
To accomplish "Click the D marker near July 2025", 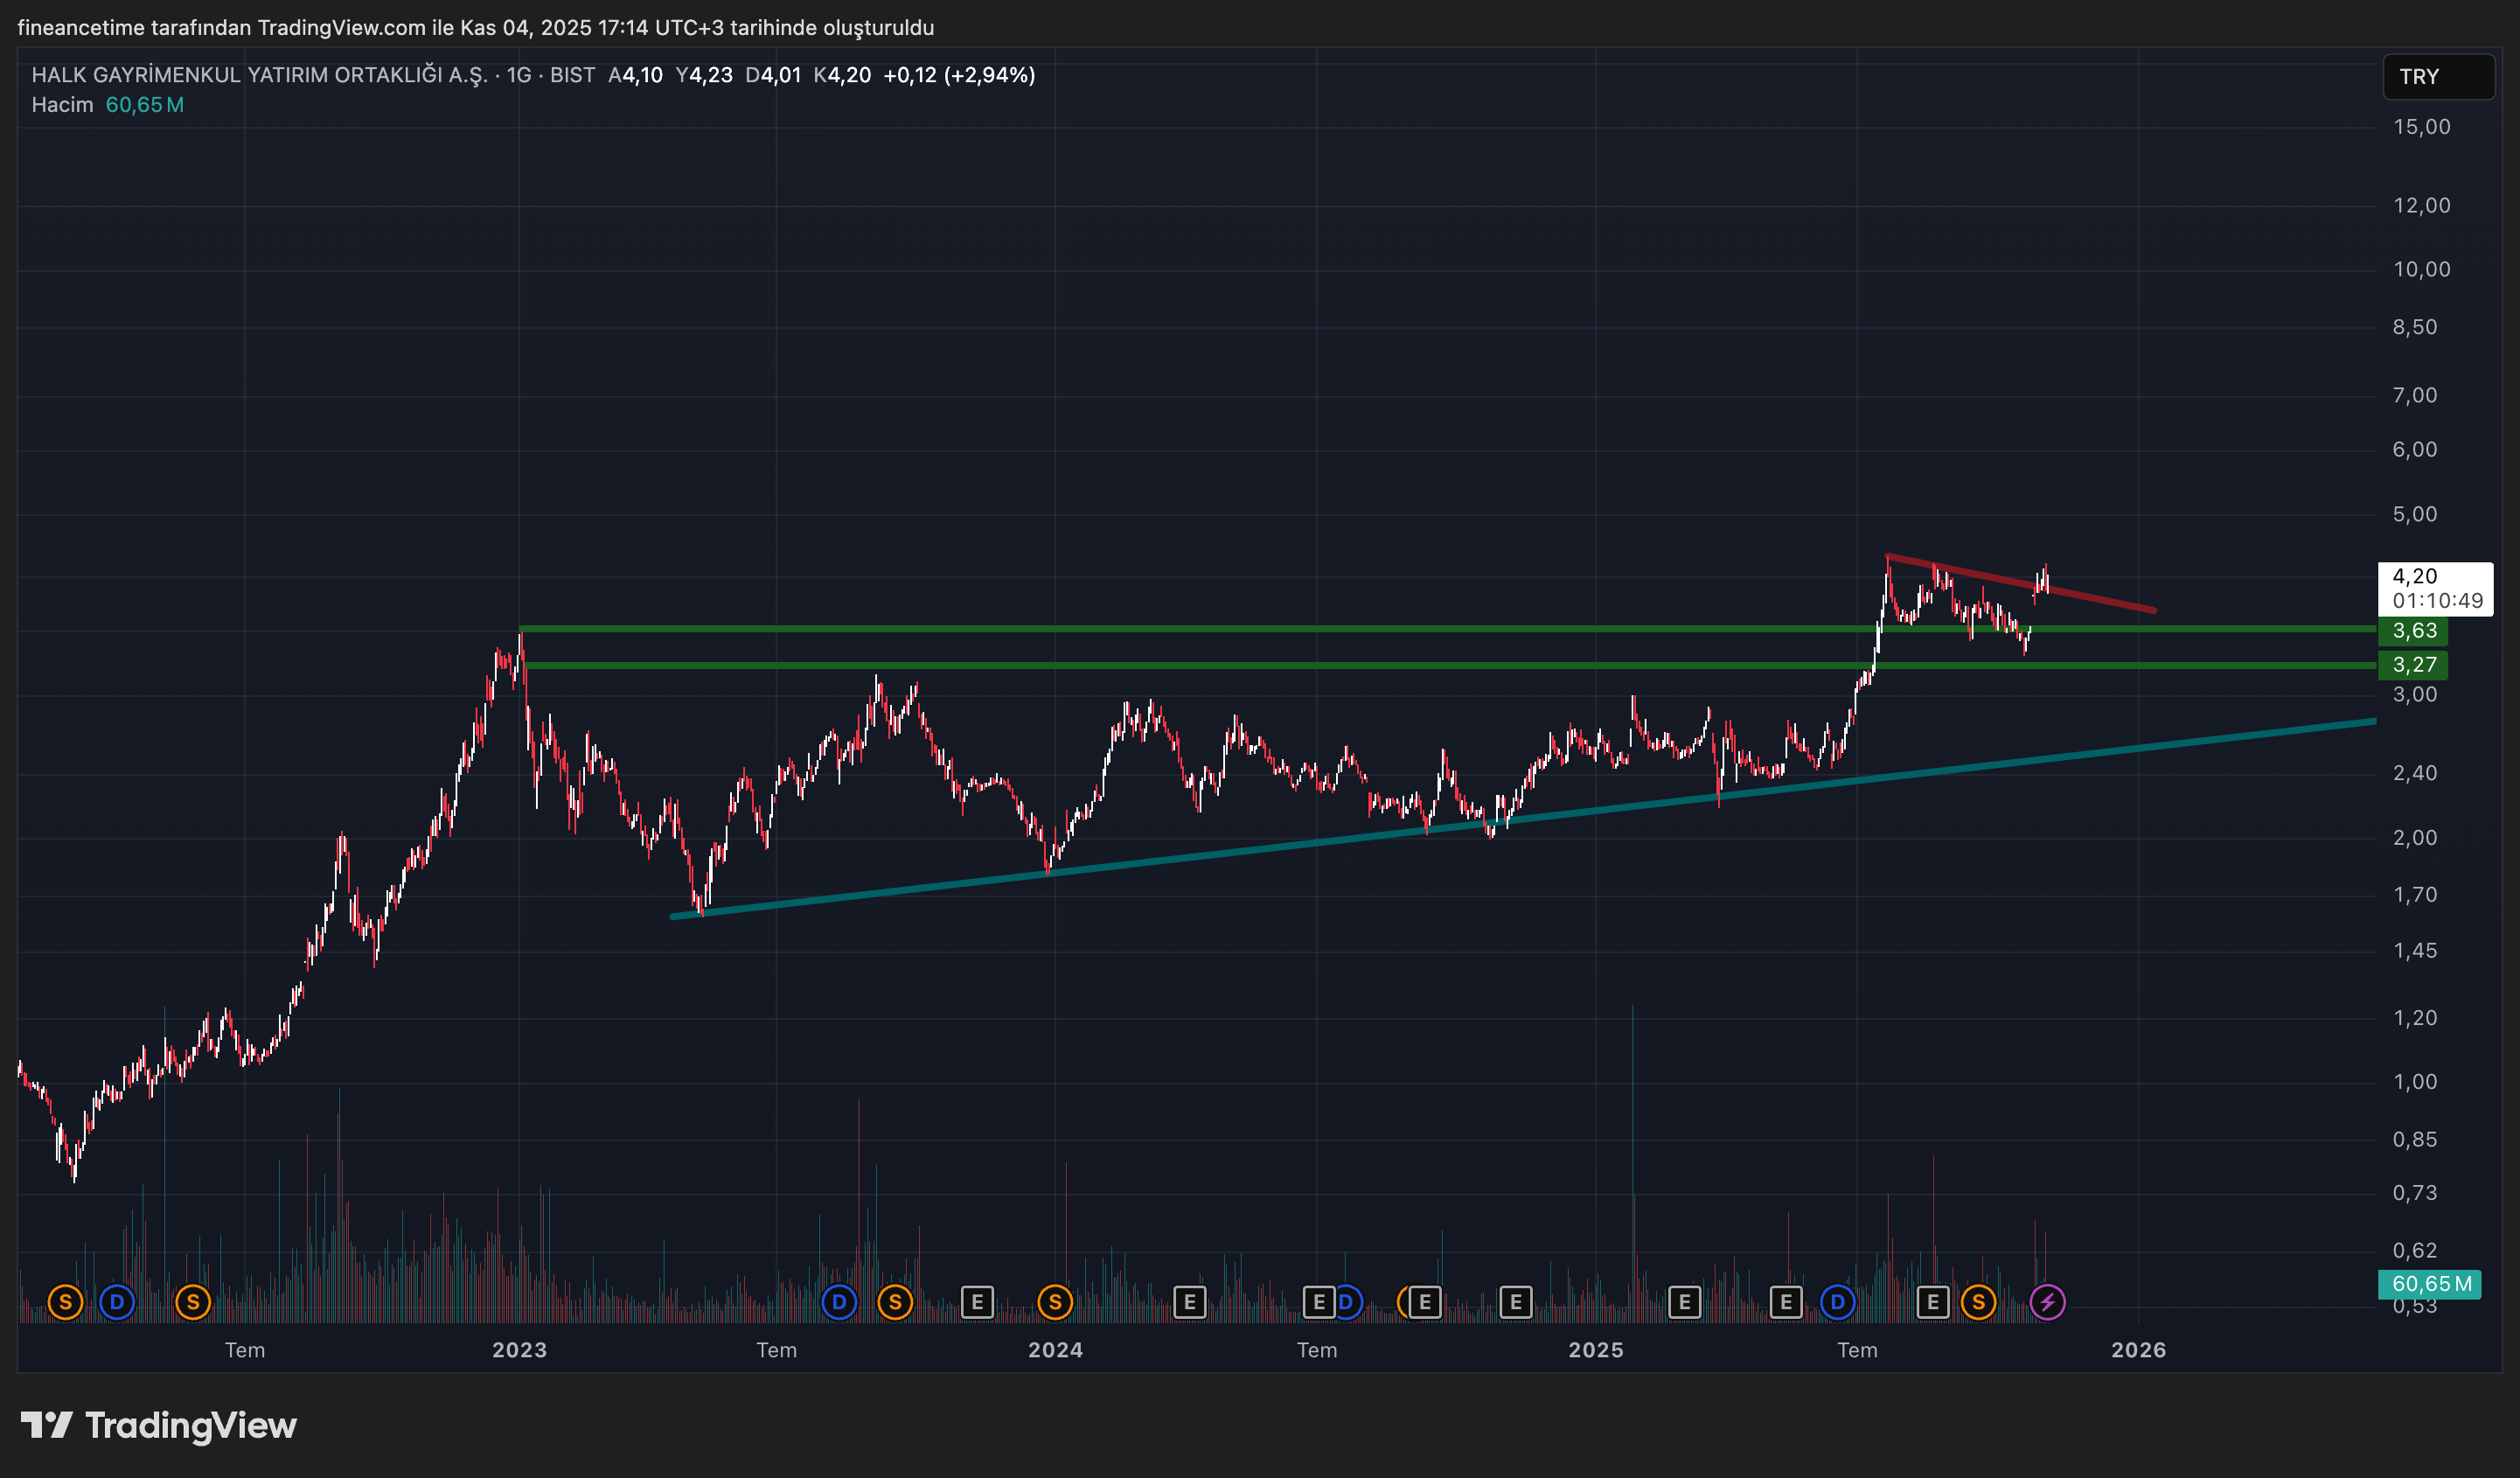I will (x=1837, y=1302).
